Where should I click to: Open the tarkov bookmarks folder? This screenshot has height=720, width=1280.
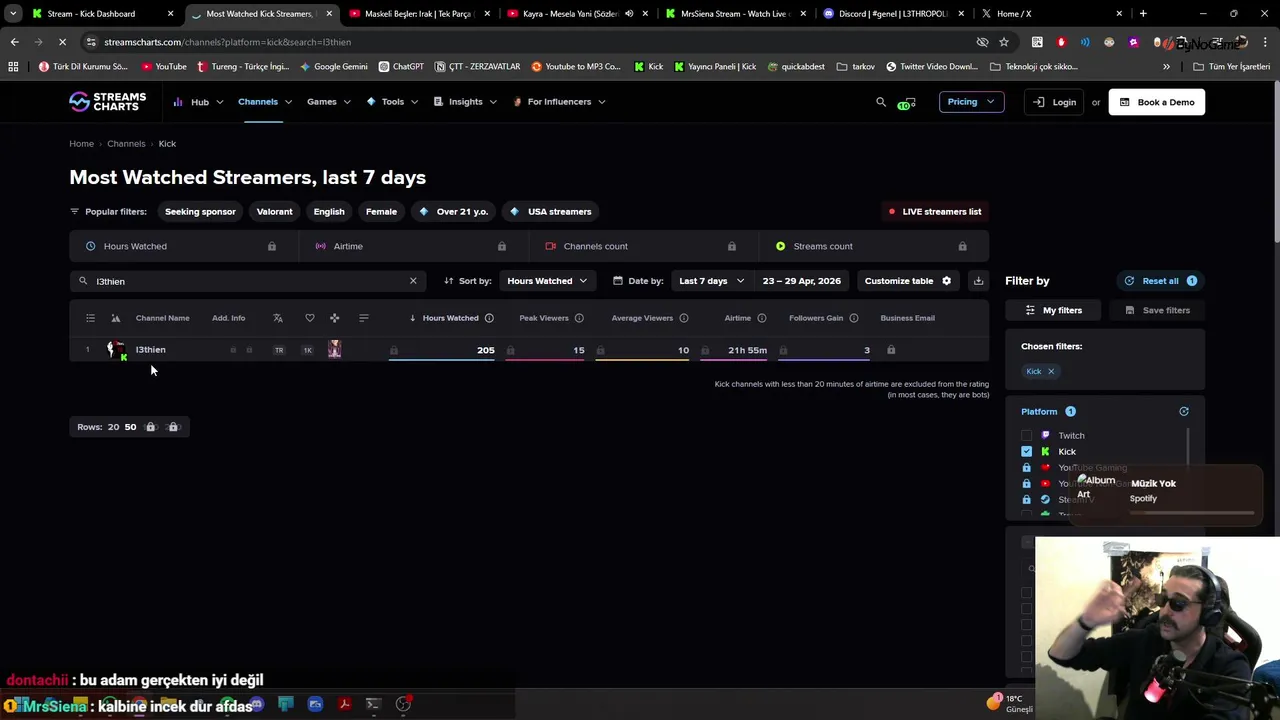pos(856,67)
